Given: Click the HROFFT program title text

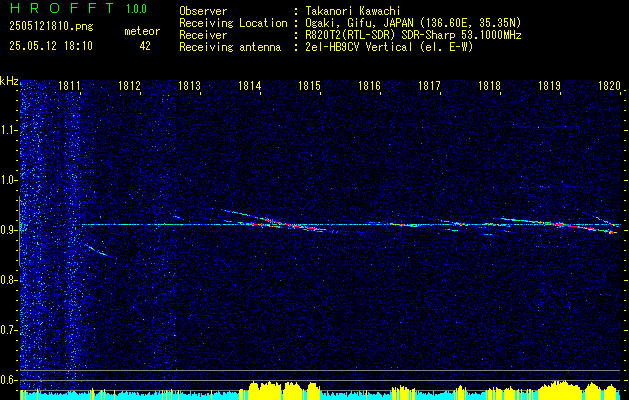Looking at the screenshot, I should (61, 8).
